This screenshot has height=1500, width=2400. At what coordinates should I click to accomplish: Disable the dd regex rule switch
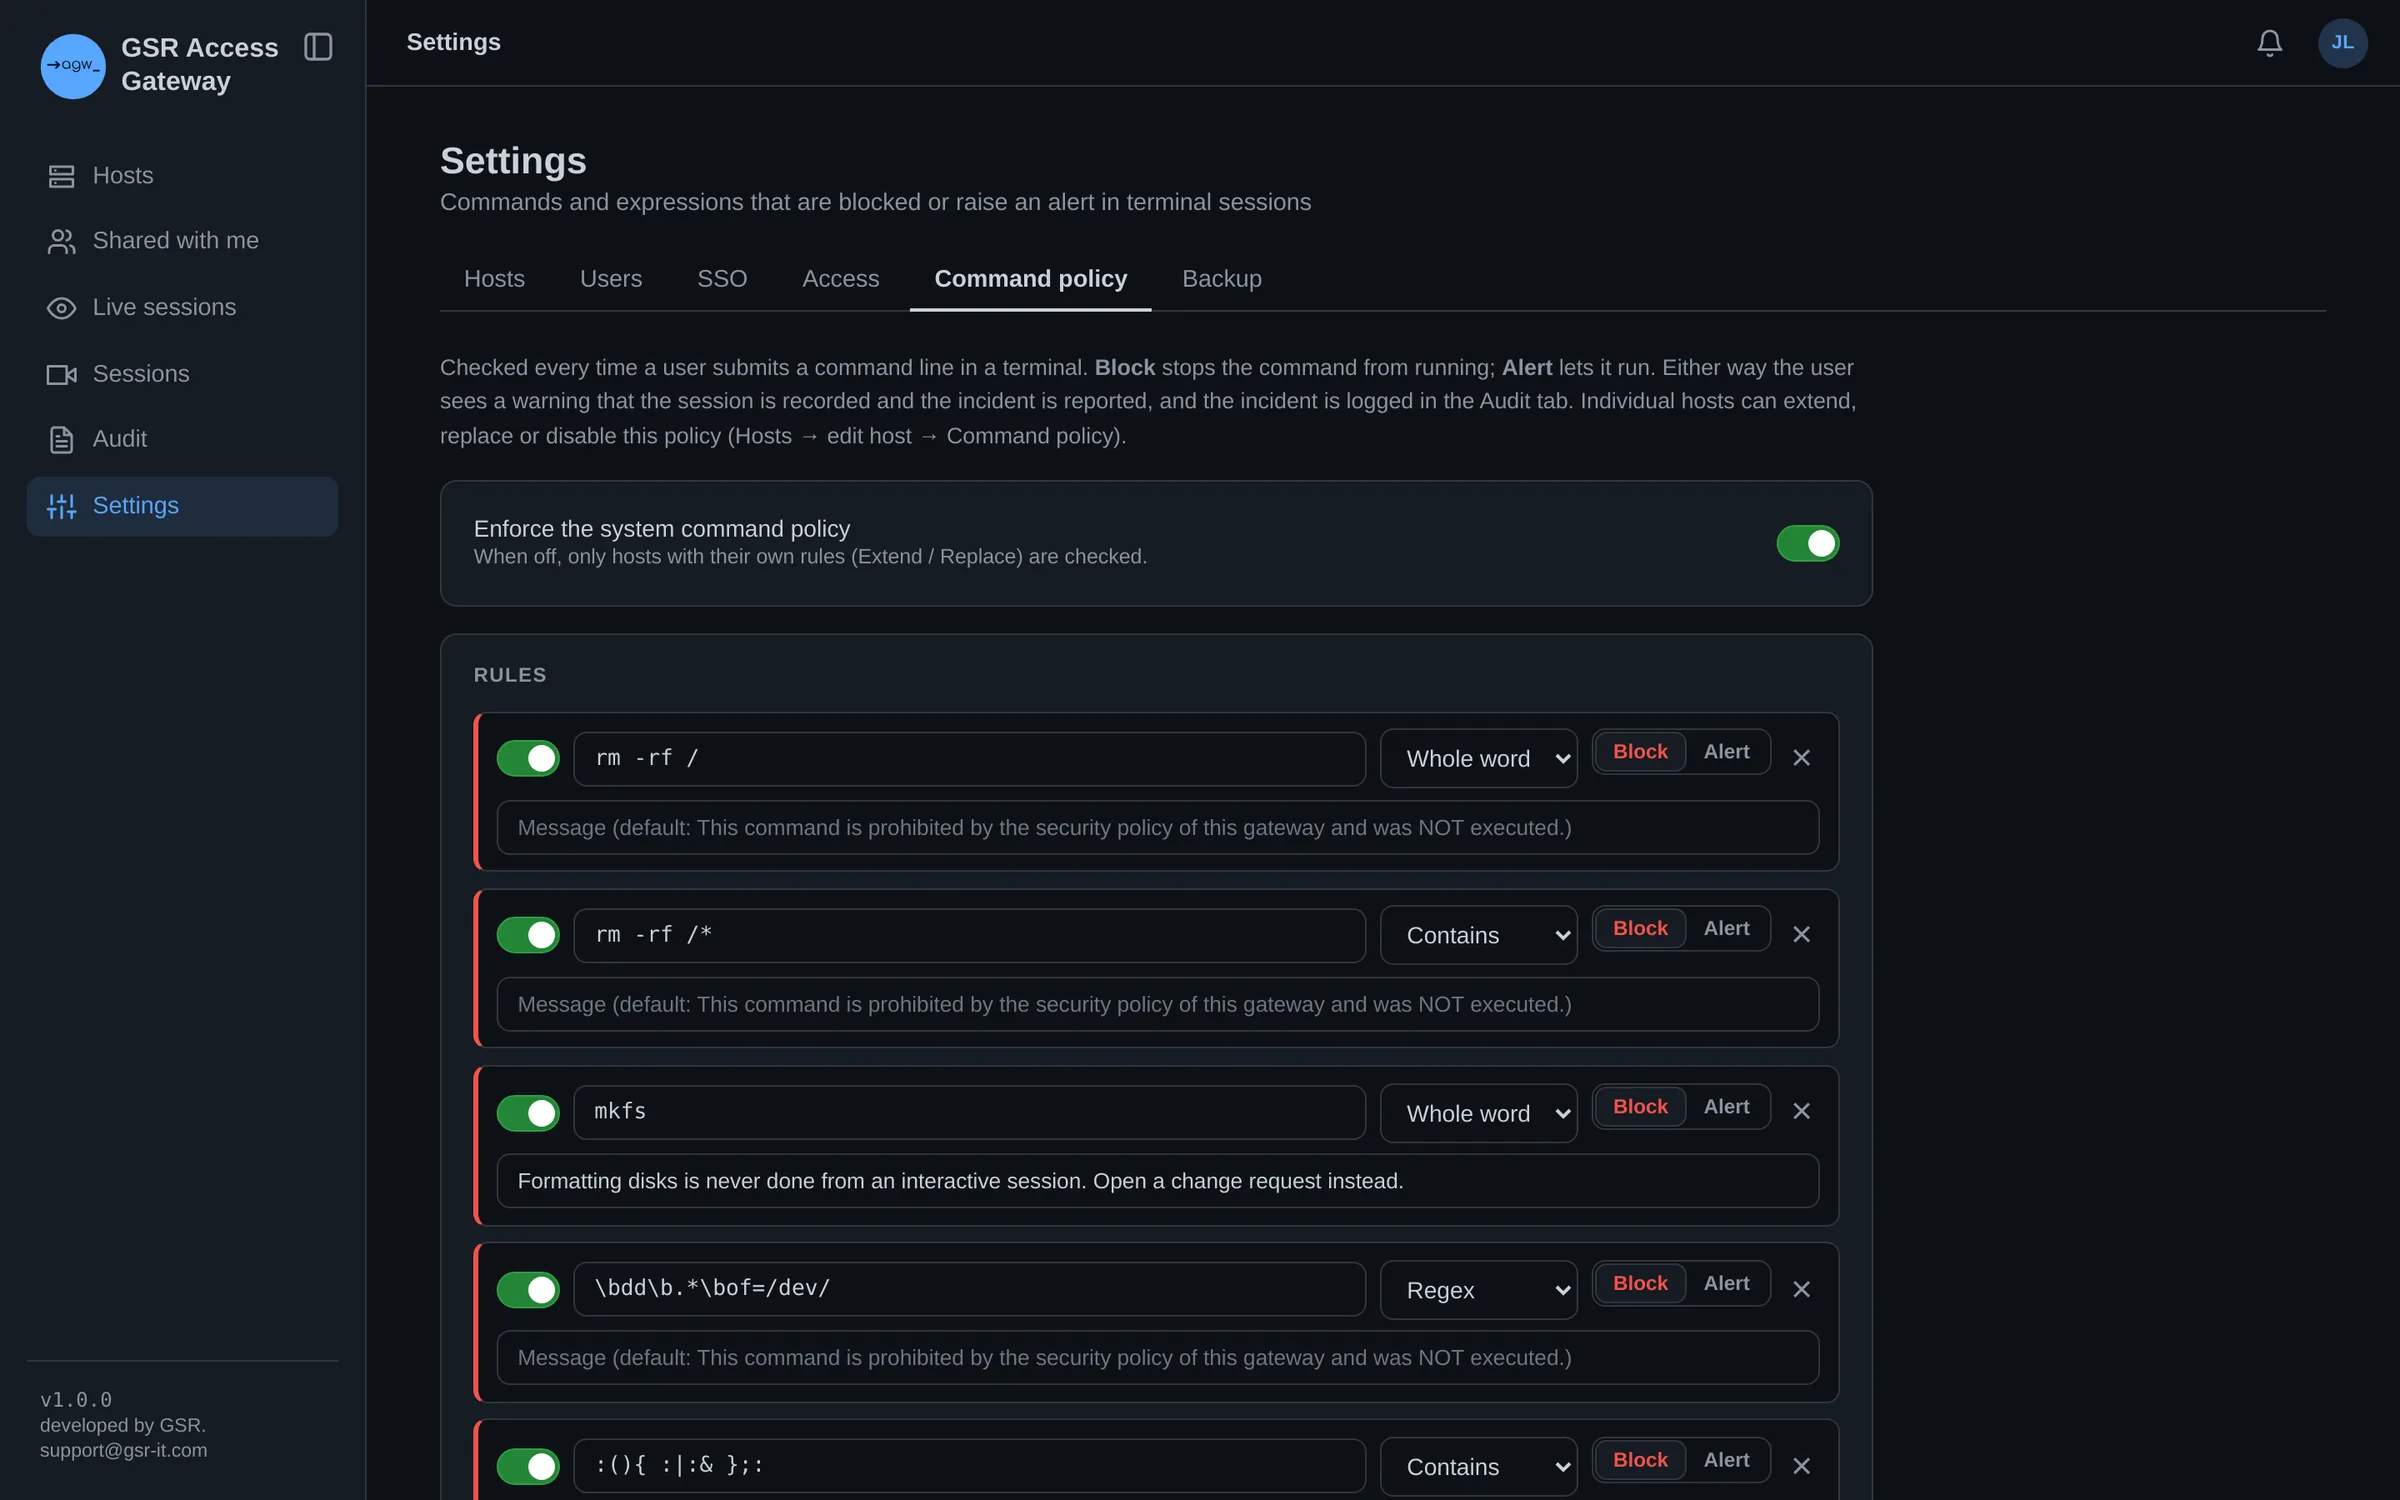pyautogui.click(x=528, y=1290)
